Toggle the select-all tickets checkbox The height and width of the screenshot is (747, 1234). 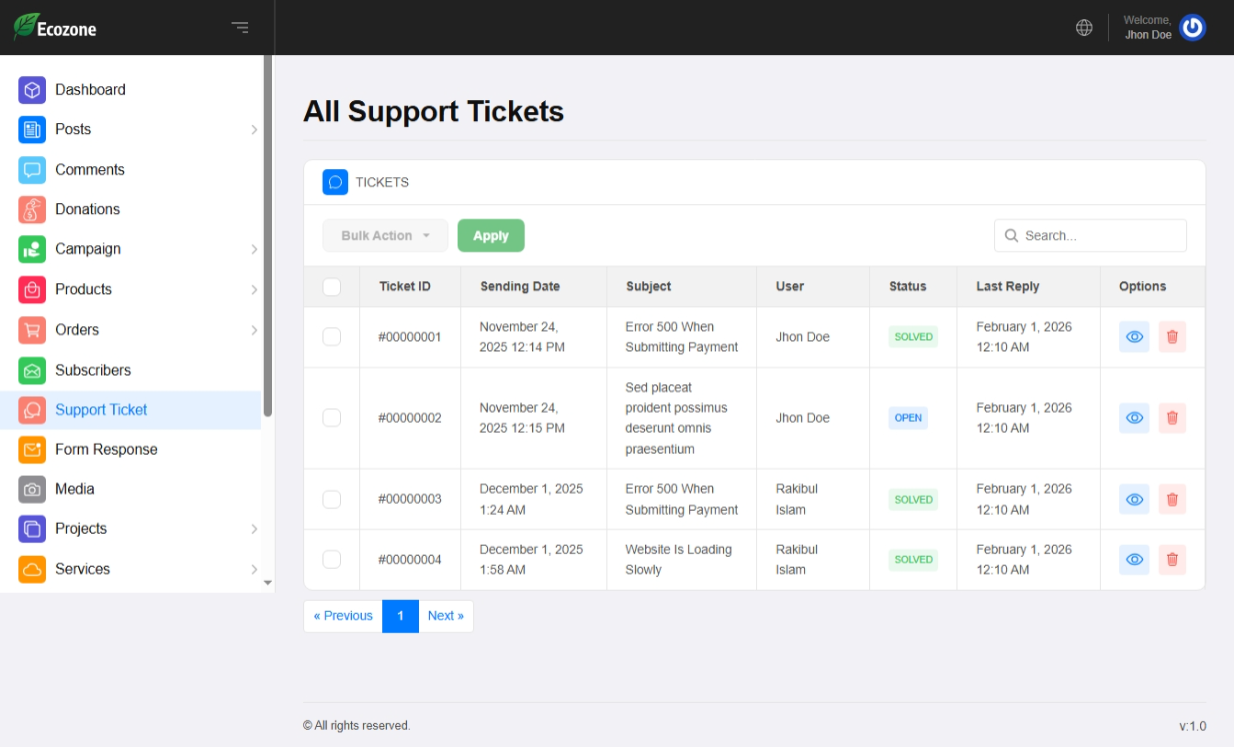[x=332, y=287]
